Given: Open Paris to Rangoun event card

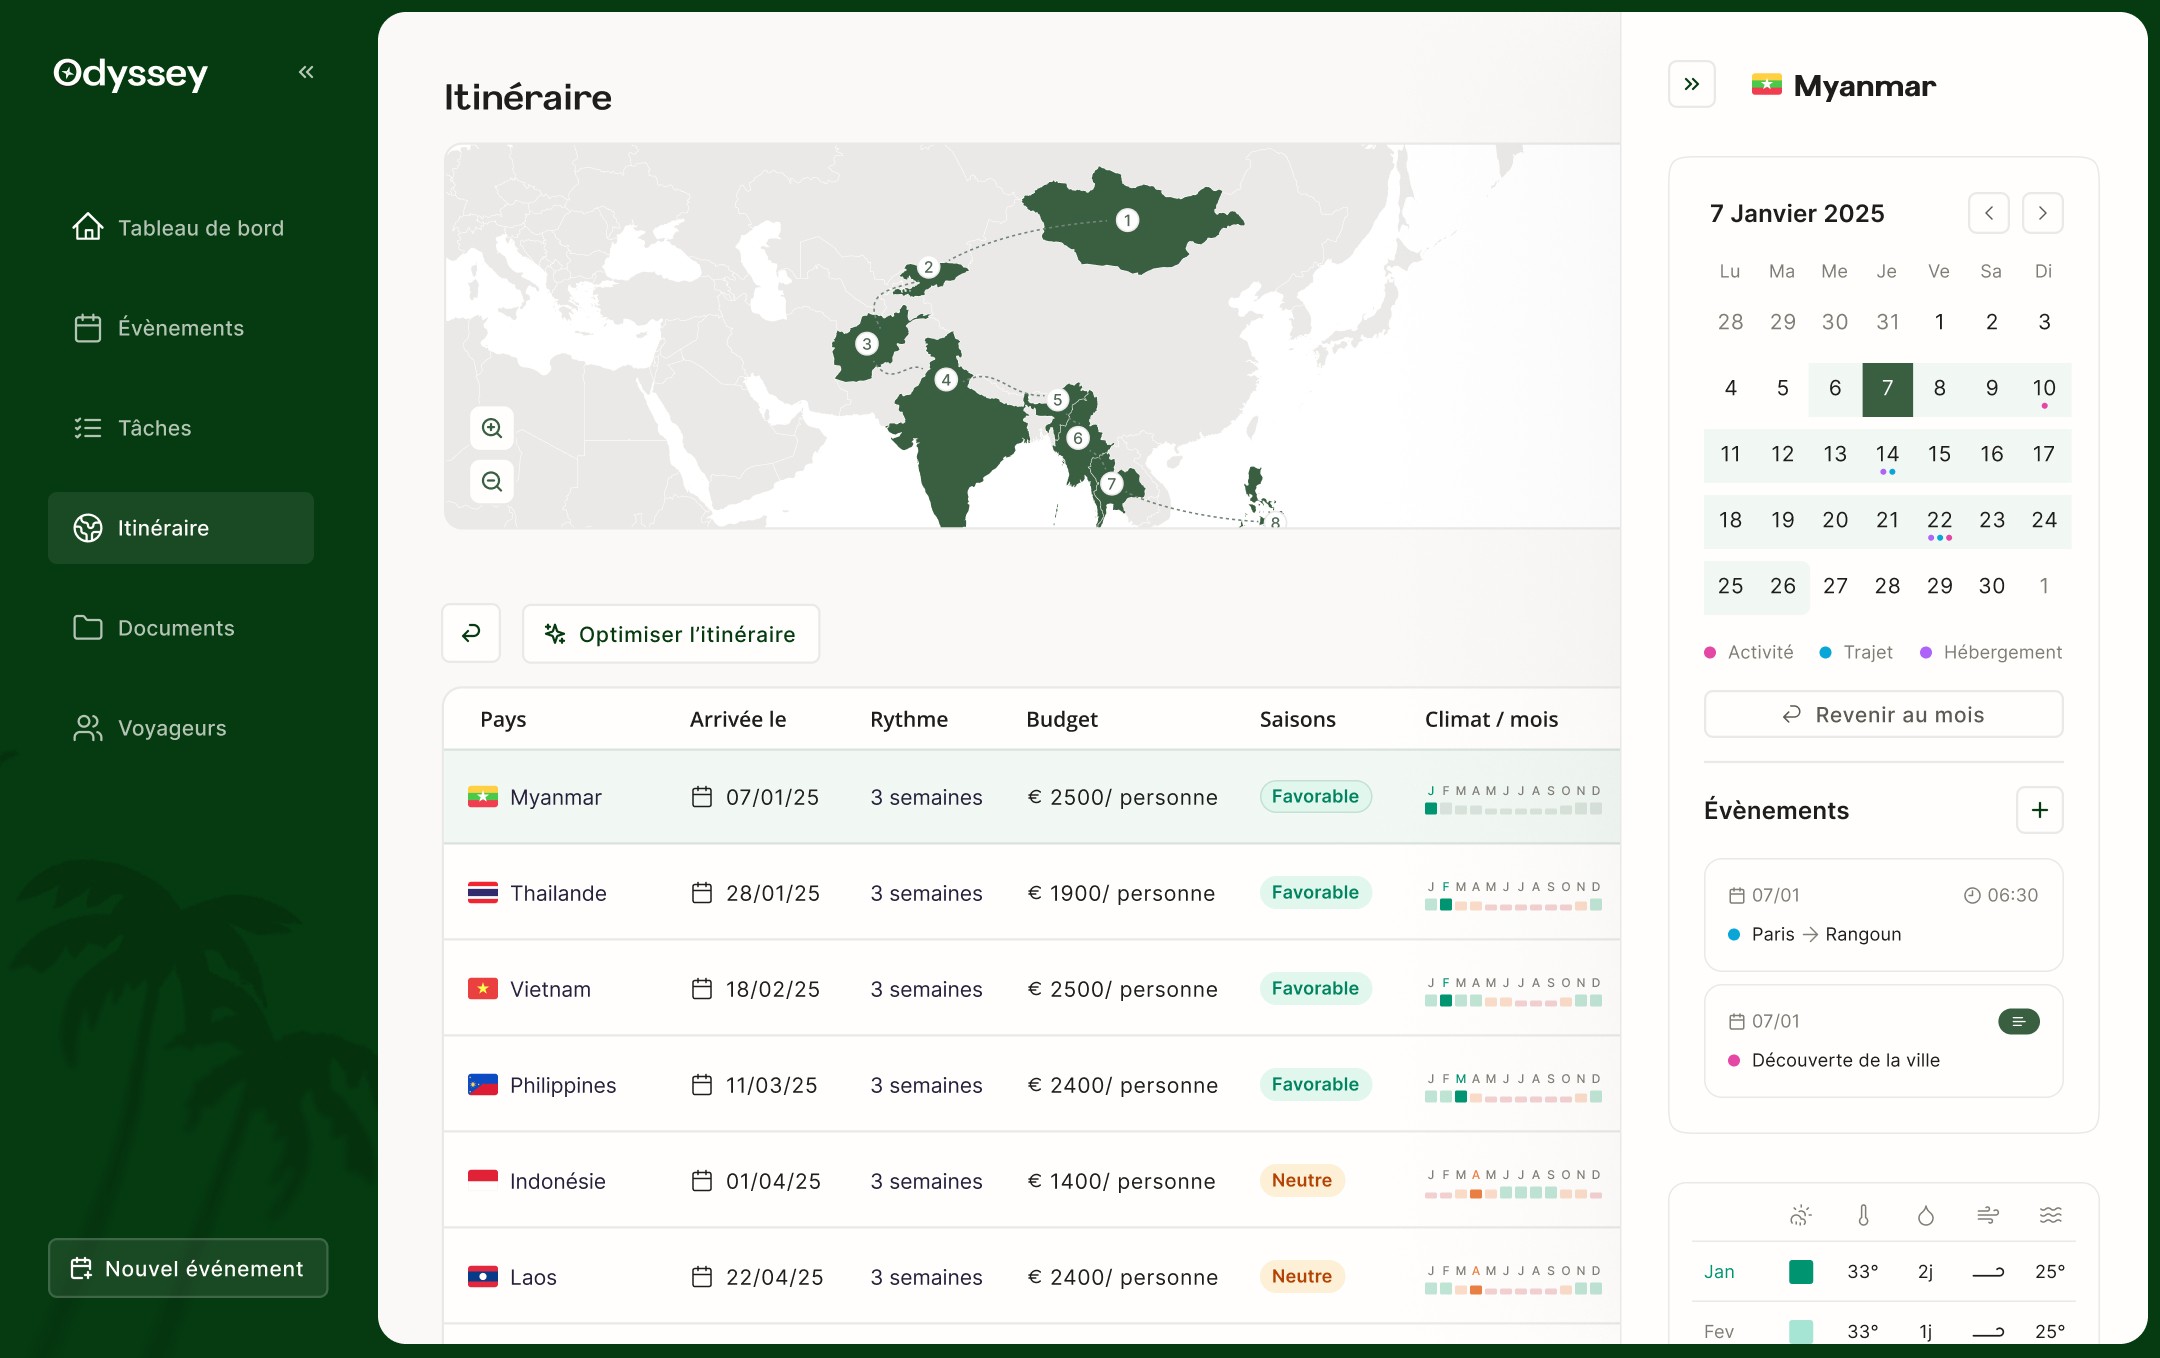Looking at the screenshot, I should (1882, 915).
